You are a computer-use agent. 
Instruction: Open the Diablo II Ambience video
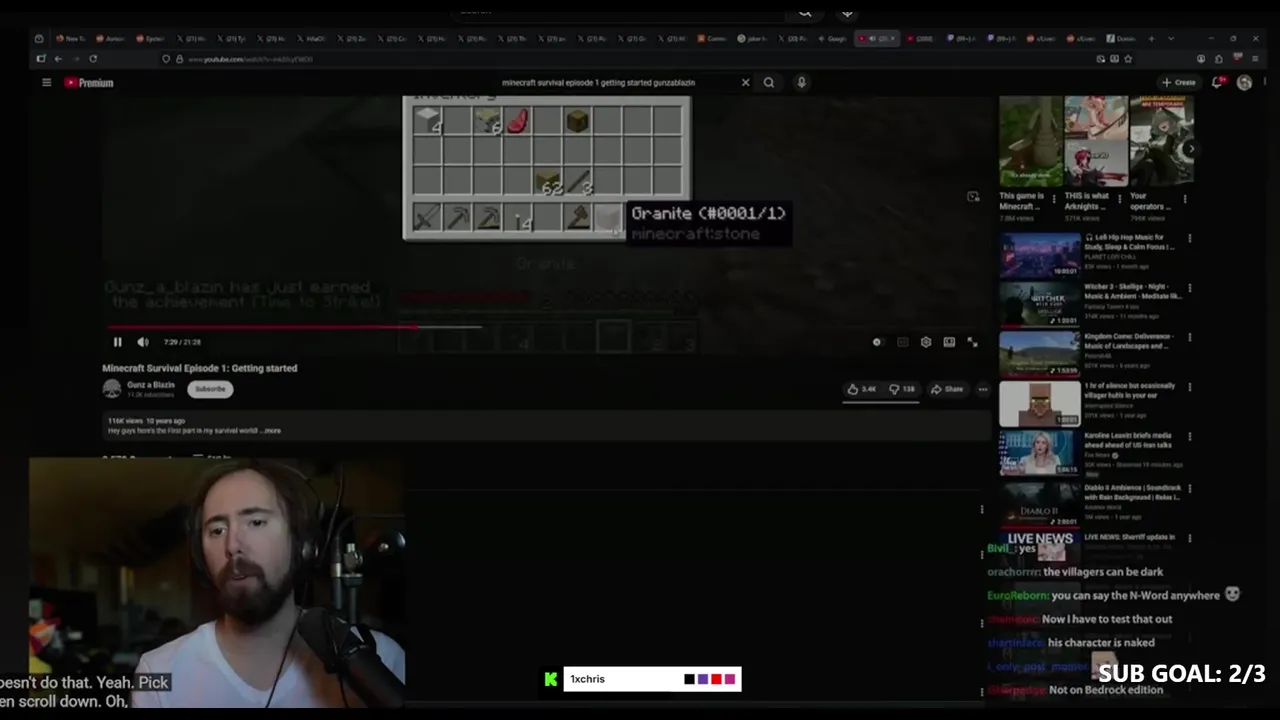pos(1040,504)
